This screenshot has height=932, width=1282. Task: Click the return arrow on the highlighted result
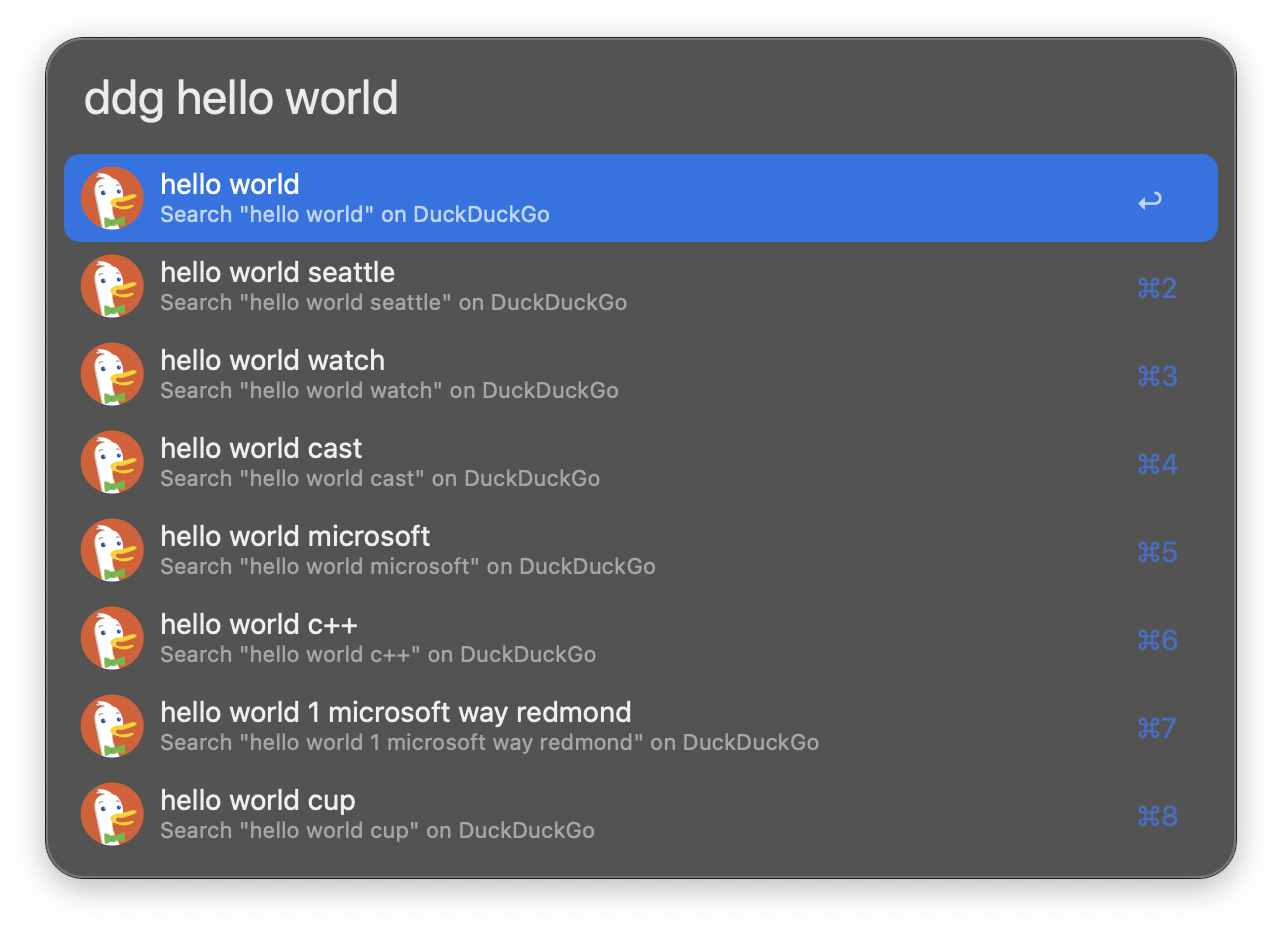(x=1149, y=200)
